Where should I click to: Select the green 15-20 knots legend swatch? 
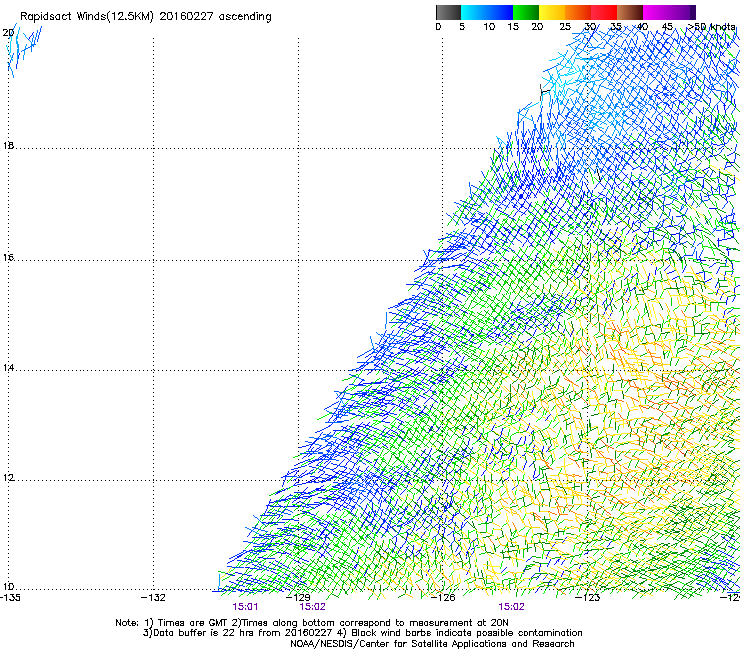(x=526, y=12)
